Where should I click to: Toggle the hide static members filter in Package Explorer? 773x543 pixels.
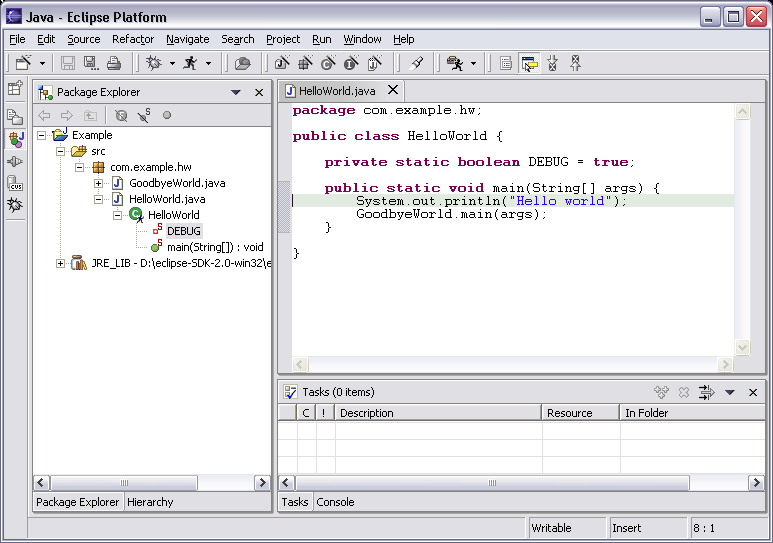point(144,115)
